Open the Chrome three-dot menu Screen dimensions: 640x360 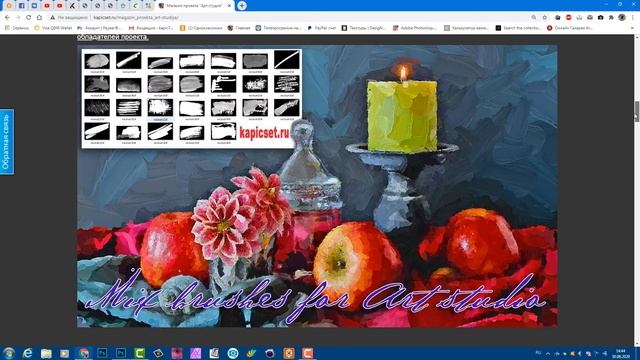point(633,18)
